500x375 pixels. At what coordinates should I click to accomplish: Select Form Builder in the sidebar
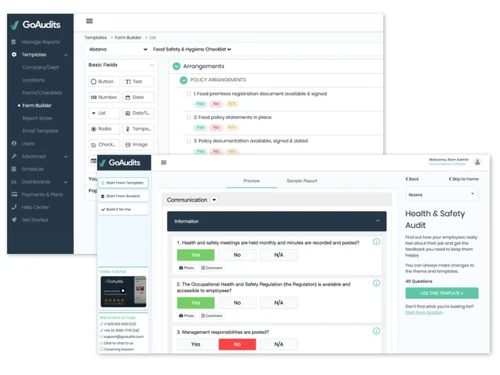click(x=37, y=105)
